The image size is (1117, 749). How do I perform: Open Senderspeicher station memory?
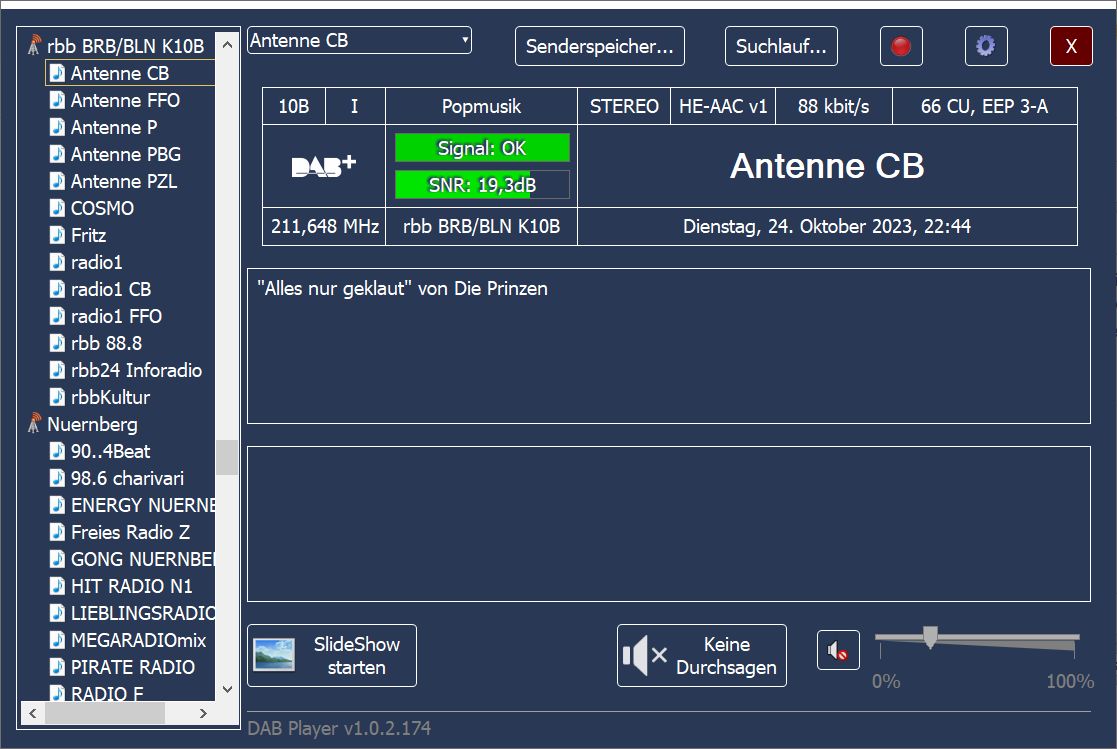click(600, 46)
